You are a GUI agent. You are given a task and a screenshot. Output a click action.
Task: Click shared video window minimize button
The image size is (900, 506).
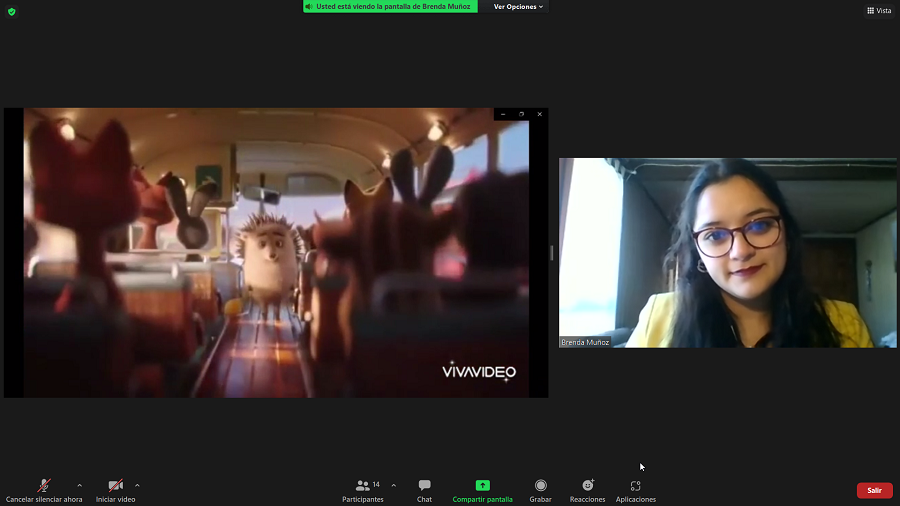[x=503, y=114]
